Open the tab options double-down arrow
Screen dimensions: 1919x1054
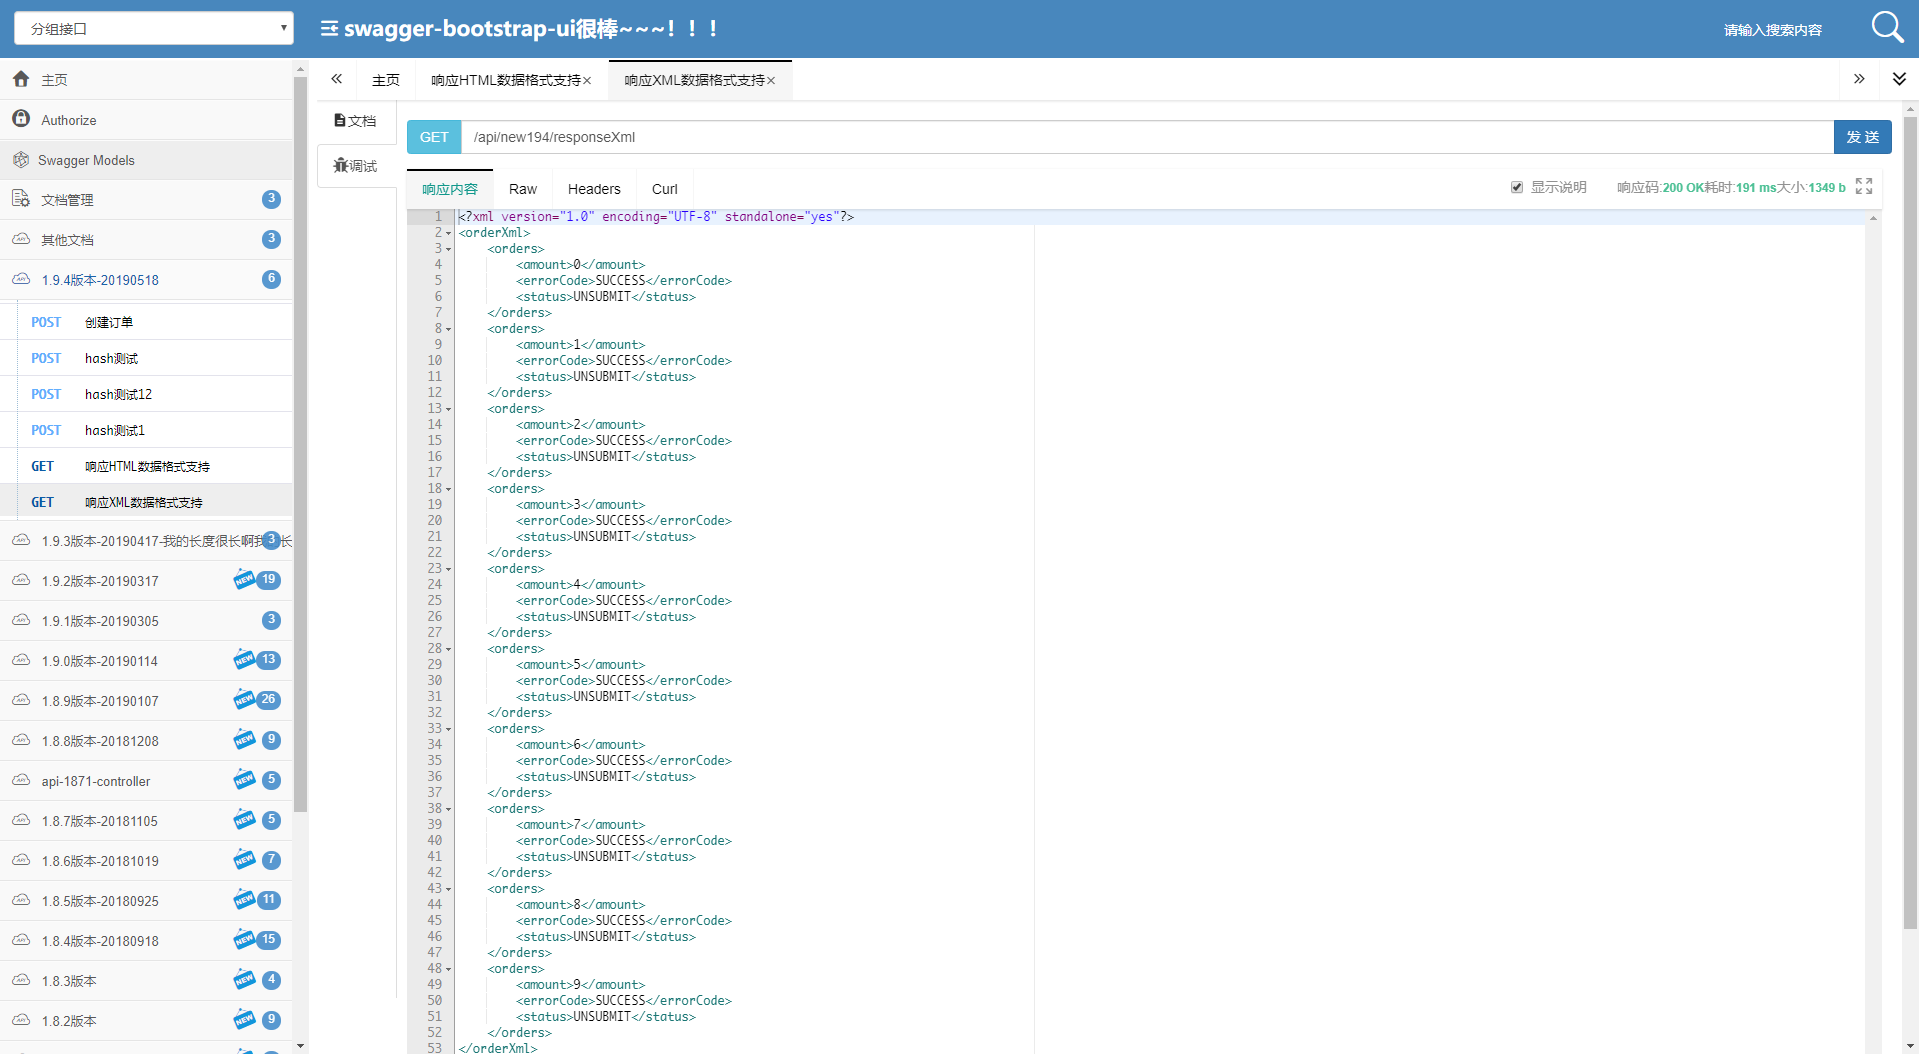tap(1899, 79)
